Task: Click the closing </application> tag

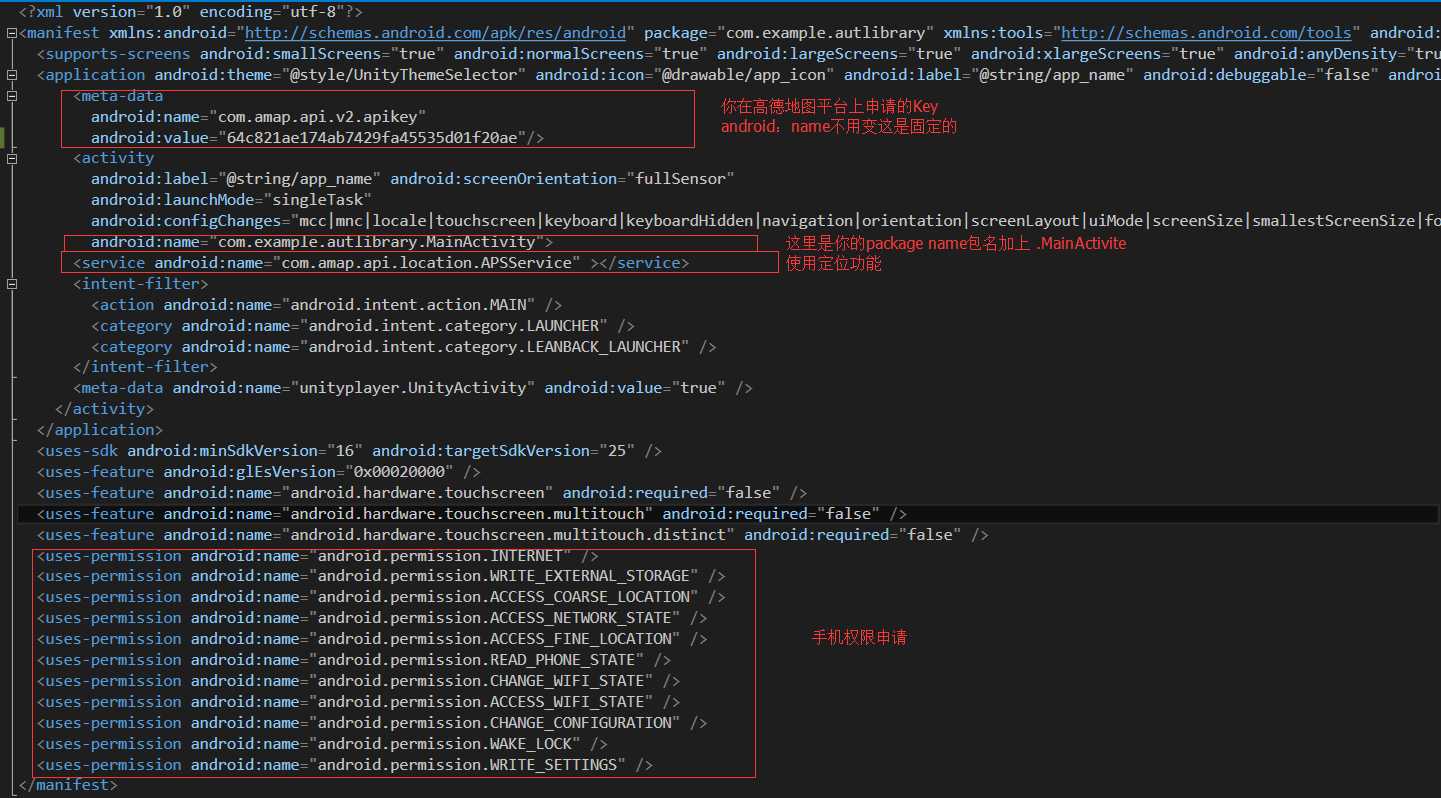Action: [99, 431]
